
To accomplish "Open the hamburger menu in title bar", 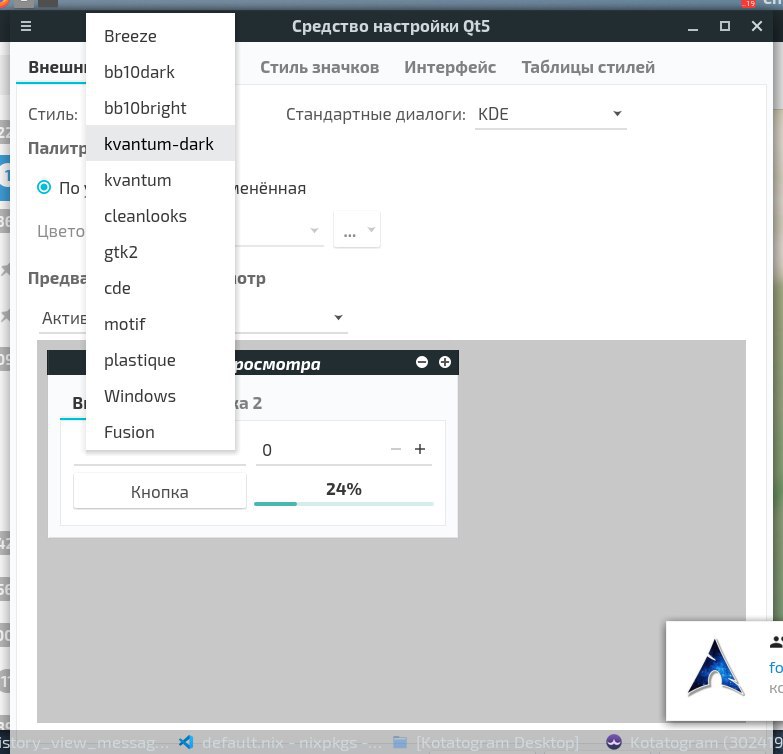I will (26, 26).
